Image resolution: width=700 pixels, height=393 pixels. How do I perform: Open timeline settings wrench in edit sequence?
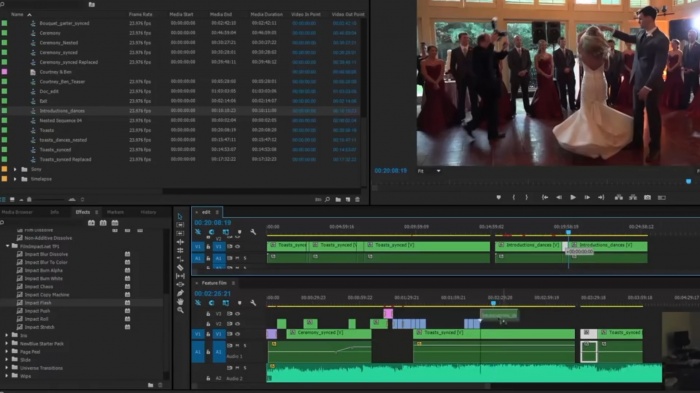pyautogui.click(x=253, y=232)
